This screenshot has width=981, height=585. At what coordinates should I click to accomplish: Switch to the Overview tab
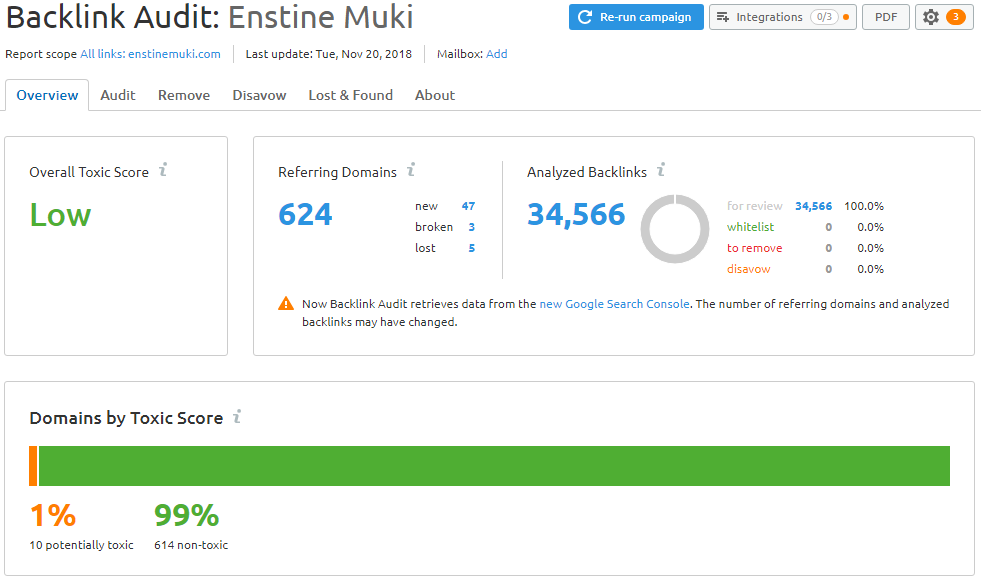(x=47, y=95)
